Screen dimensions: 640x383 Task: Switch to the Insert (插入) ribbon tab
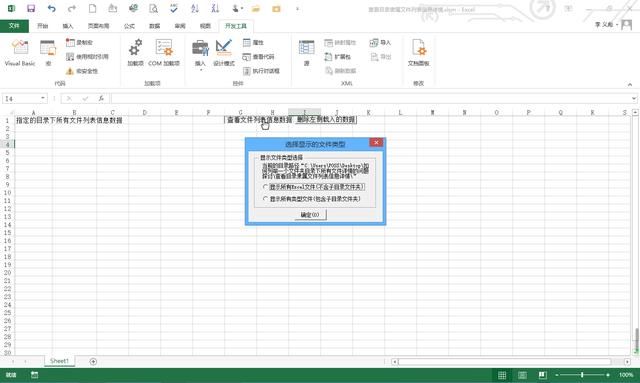point(68,26)
